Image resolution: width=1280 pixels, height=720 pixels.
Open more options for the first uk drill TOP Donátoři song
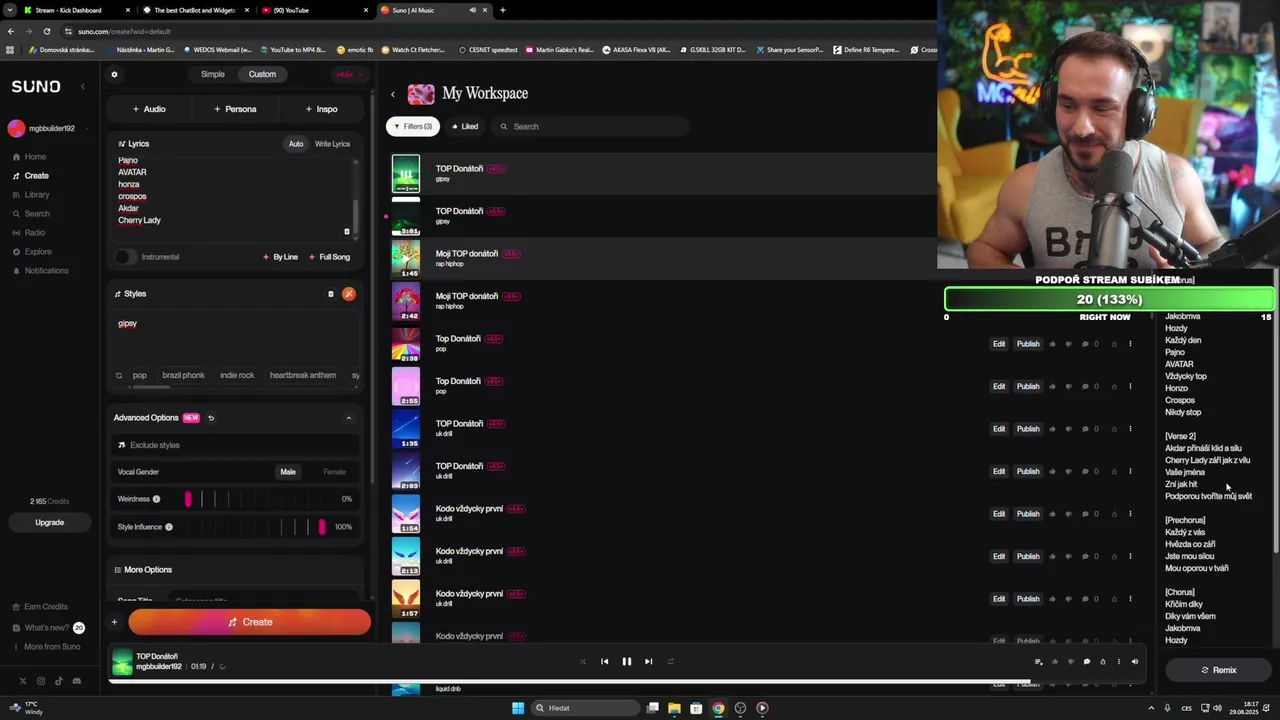[x=1130, y=429]
